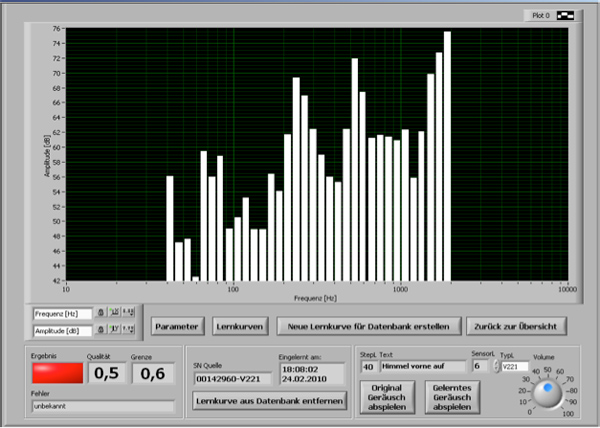Select the TypL V221 field

click(515, 367)
